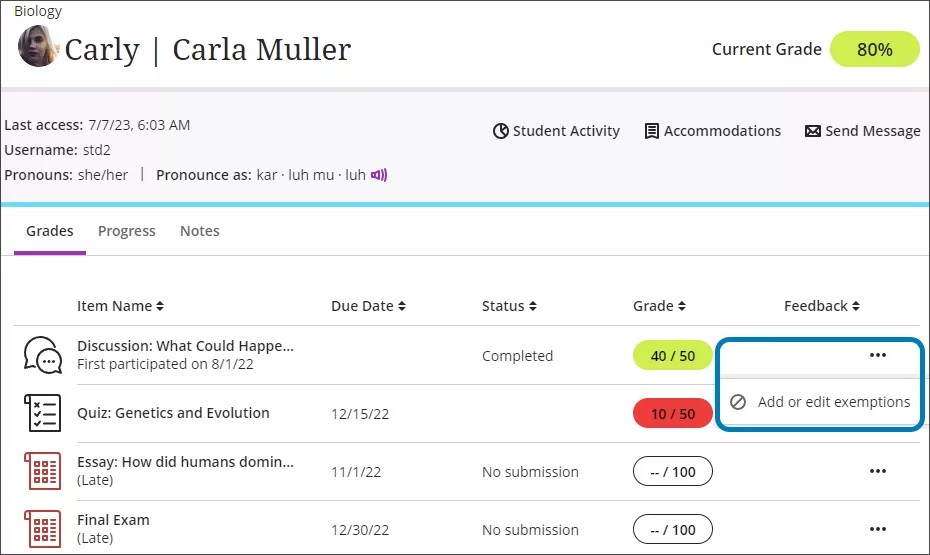930x555 pixels.
Task: Click the Send Message envelope icon
Action: [x=813, y=131]
